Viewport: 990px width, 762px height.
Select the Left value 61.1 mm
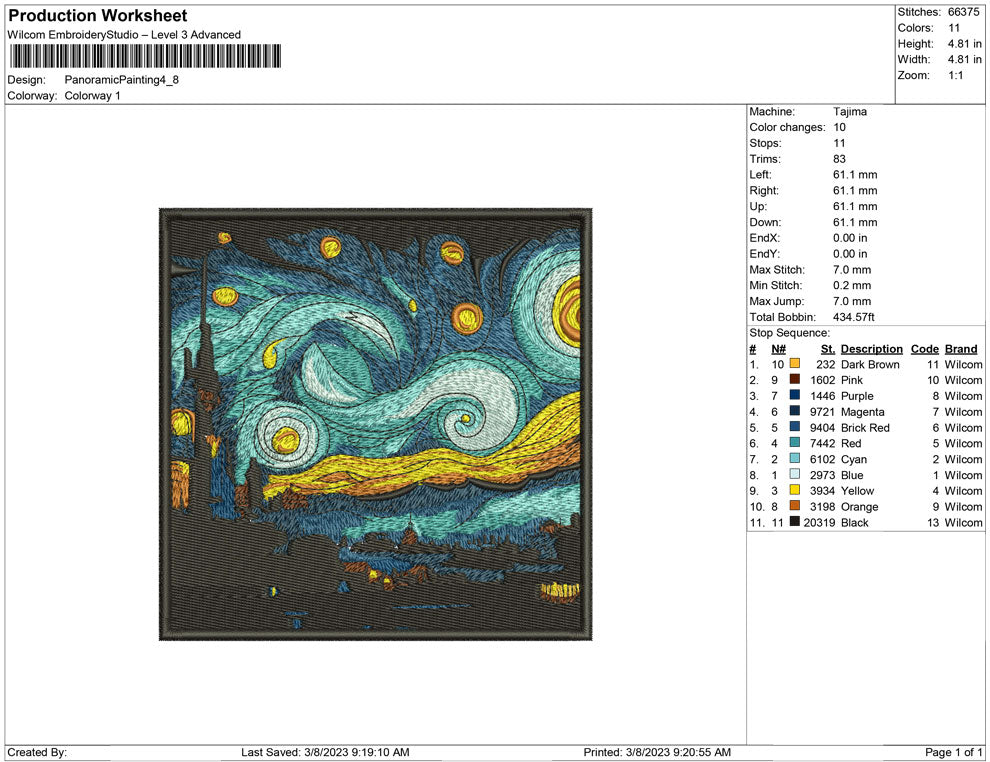click(855, 175)
